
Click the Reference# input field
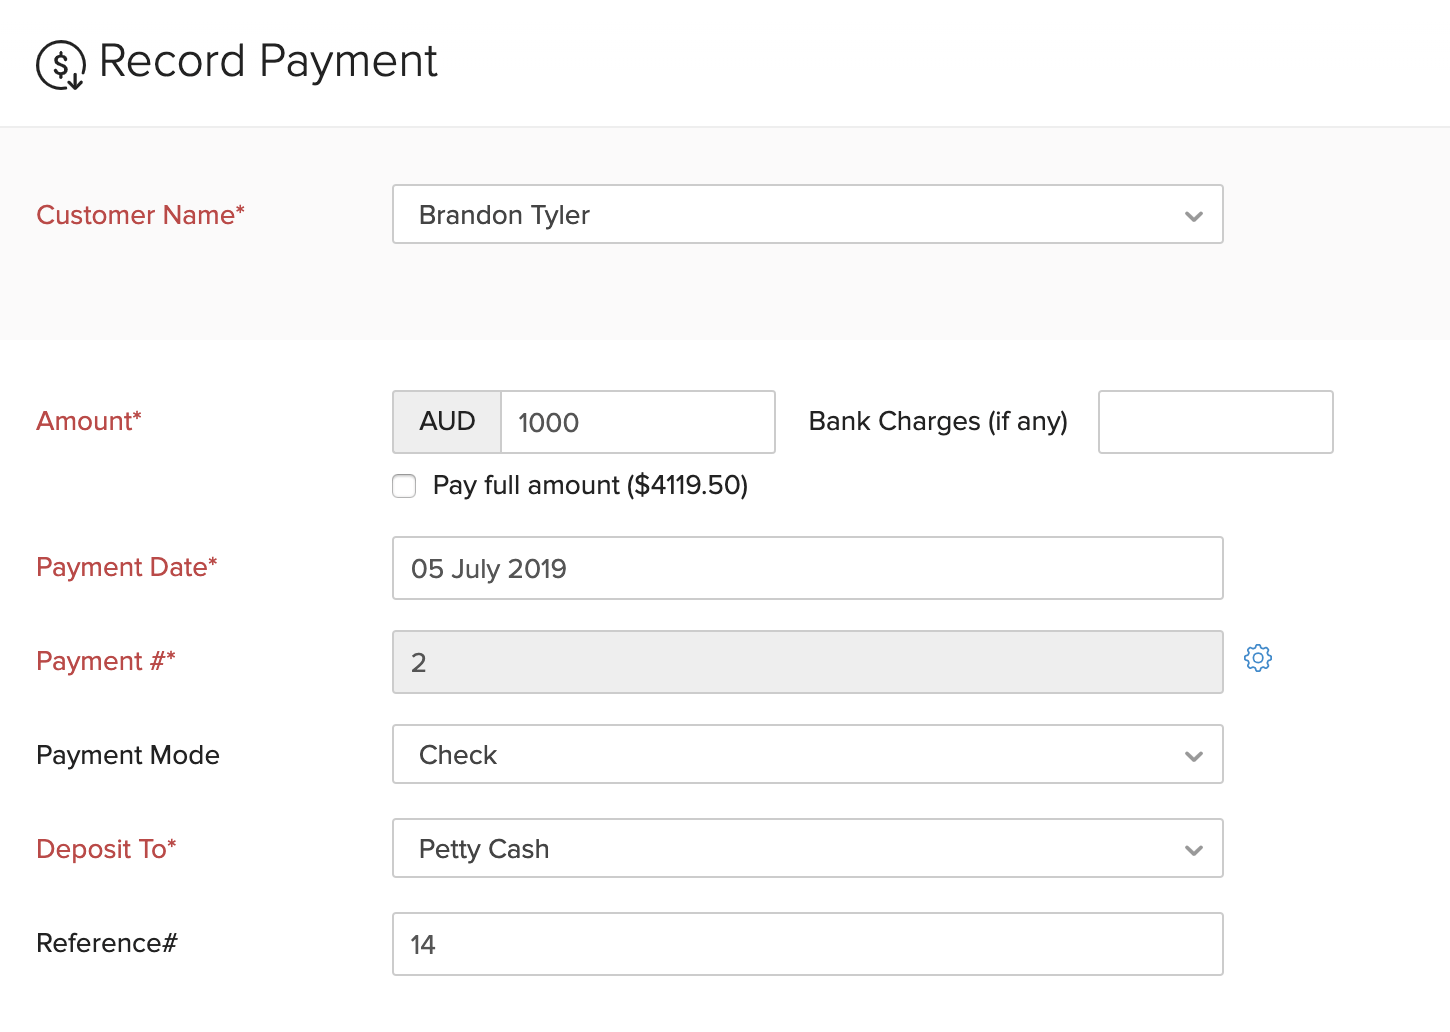tap(807, 944)
